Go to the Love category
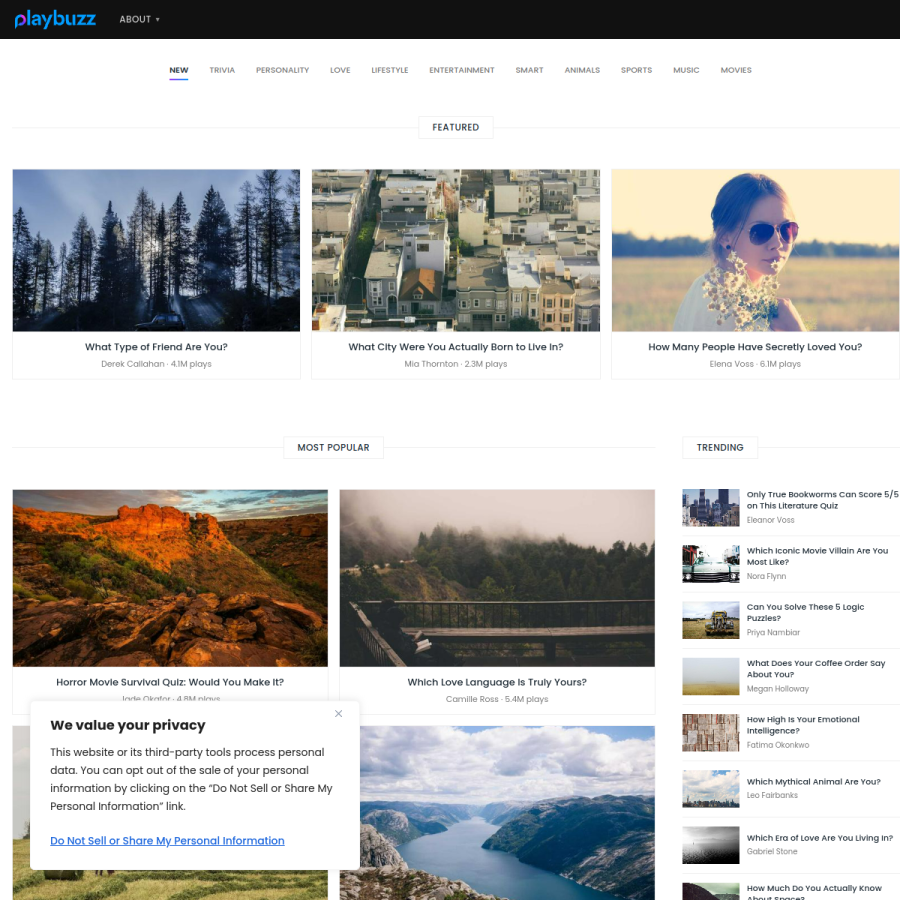Image resolution: width=900 pixels, height=900 pixels. click(340, 70)
